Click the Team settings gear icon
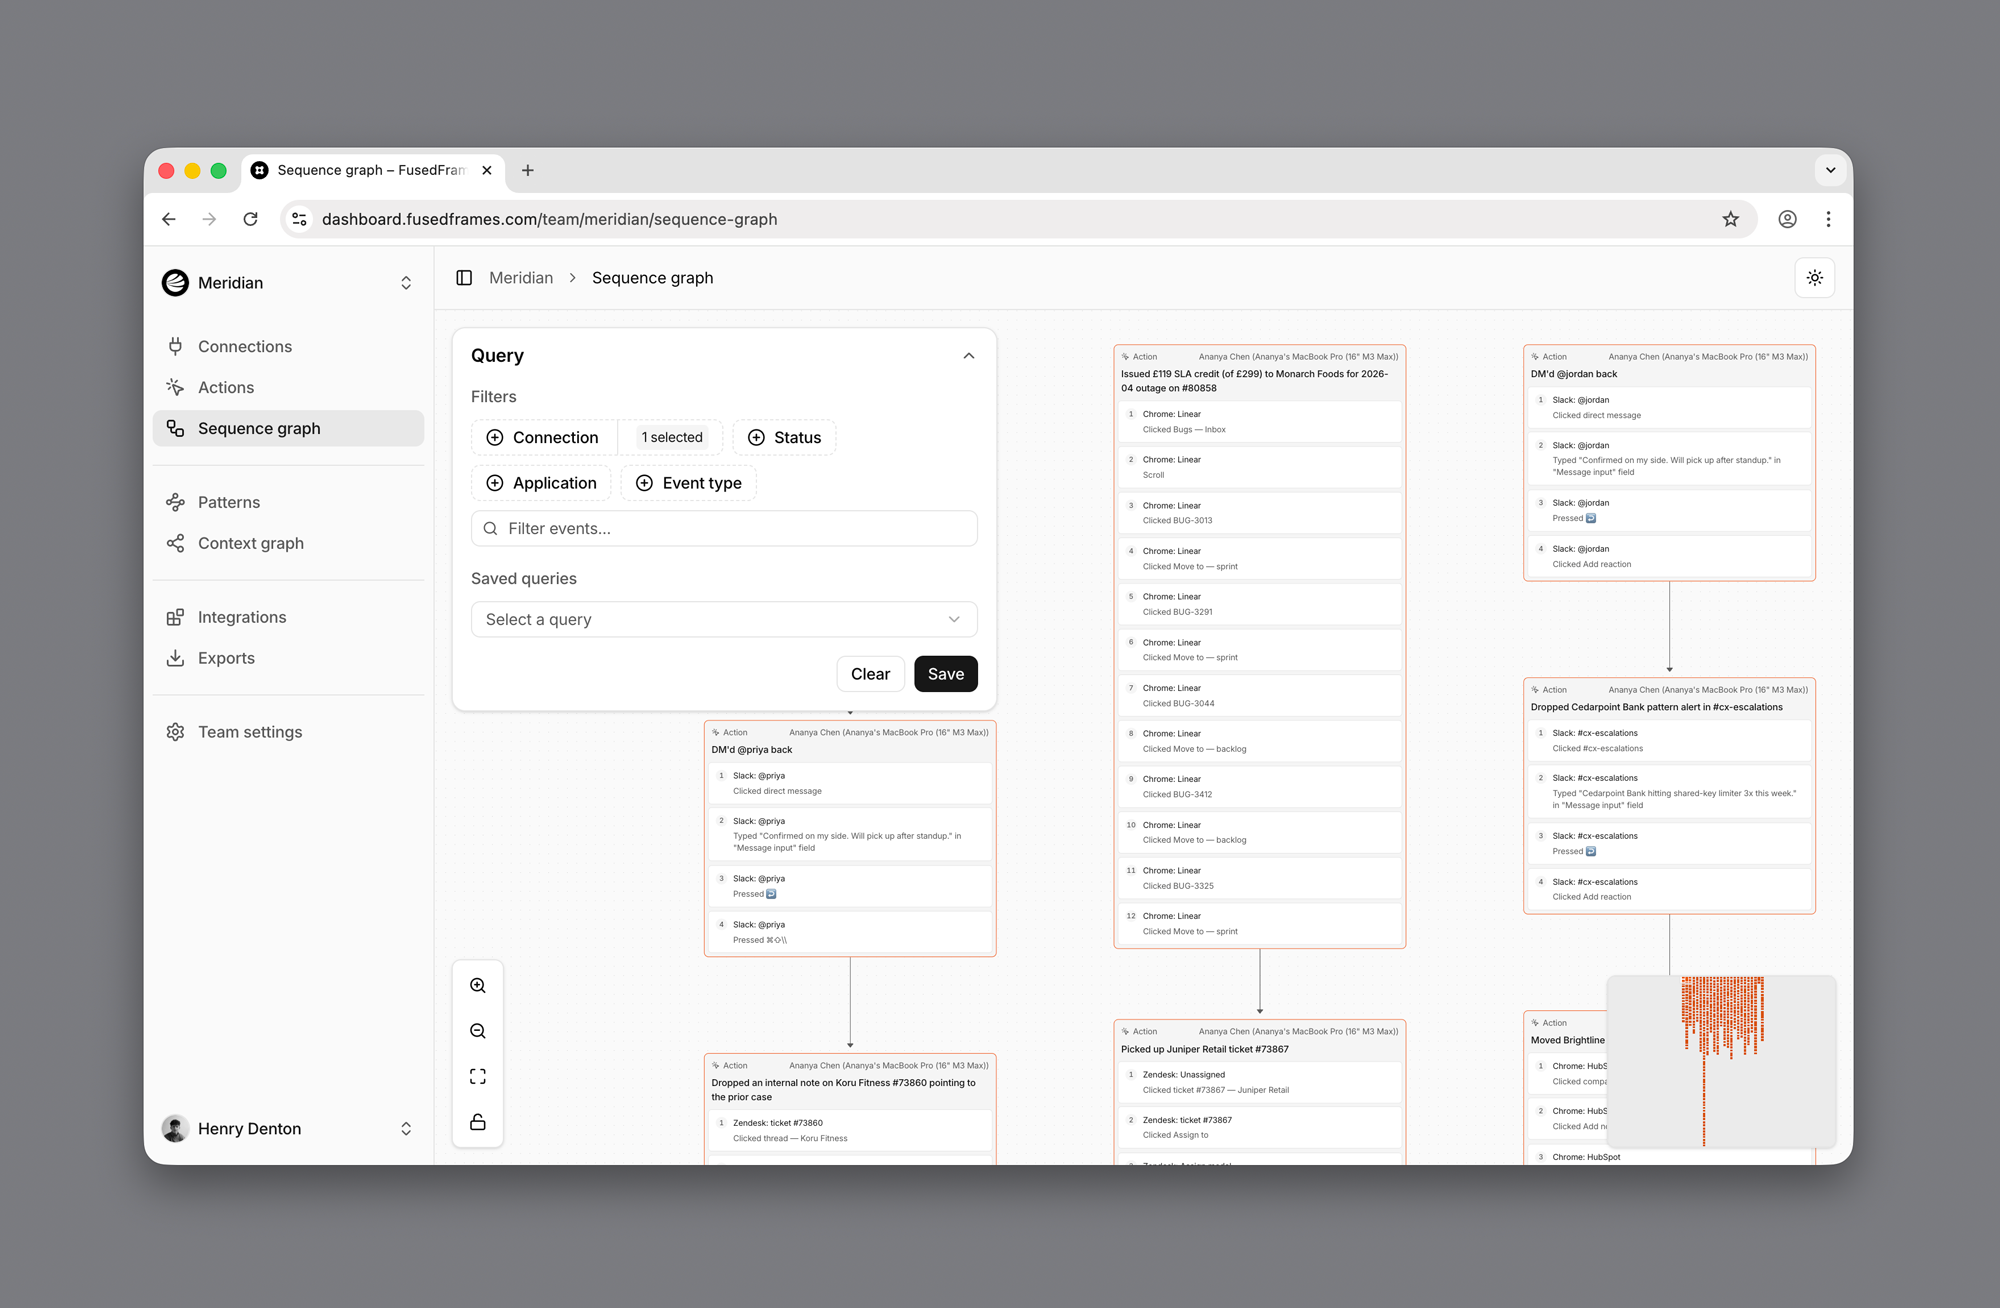The height and width of the screenshot is (1308, 2000). tap(175, 732)
